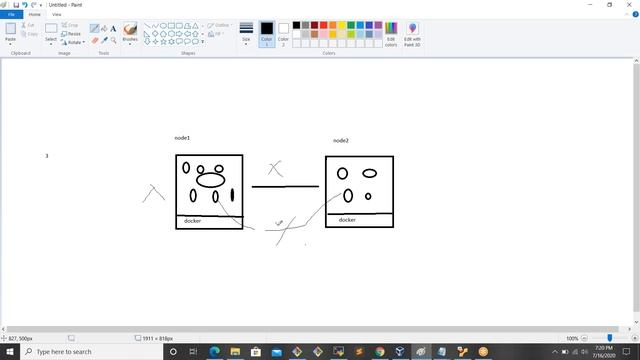Select the Color picker eyedropper tool
This screenshot has width=640, height=360.
tap(104, 40)
